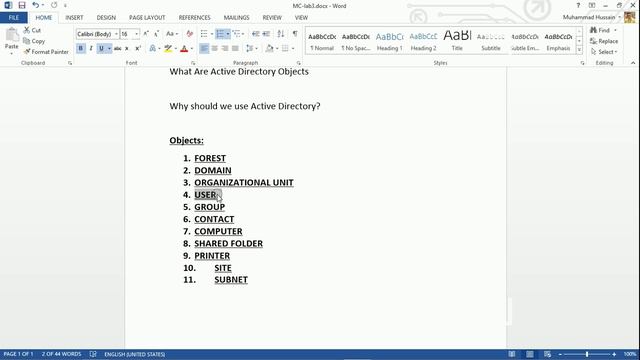Click the Paste clipboard icon
The width and height of the screenshot is (640, 360).
(x=11, y=36)
